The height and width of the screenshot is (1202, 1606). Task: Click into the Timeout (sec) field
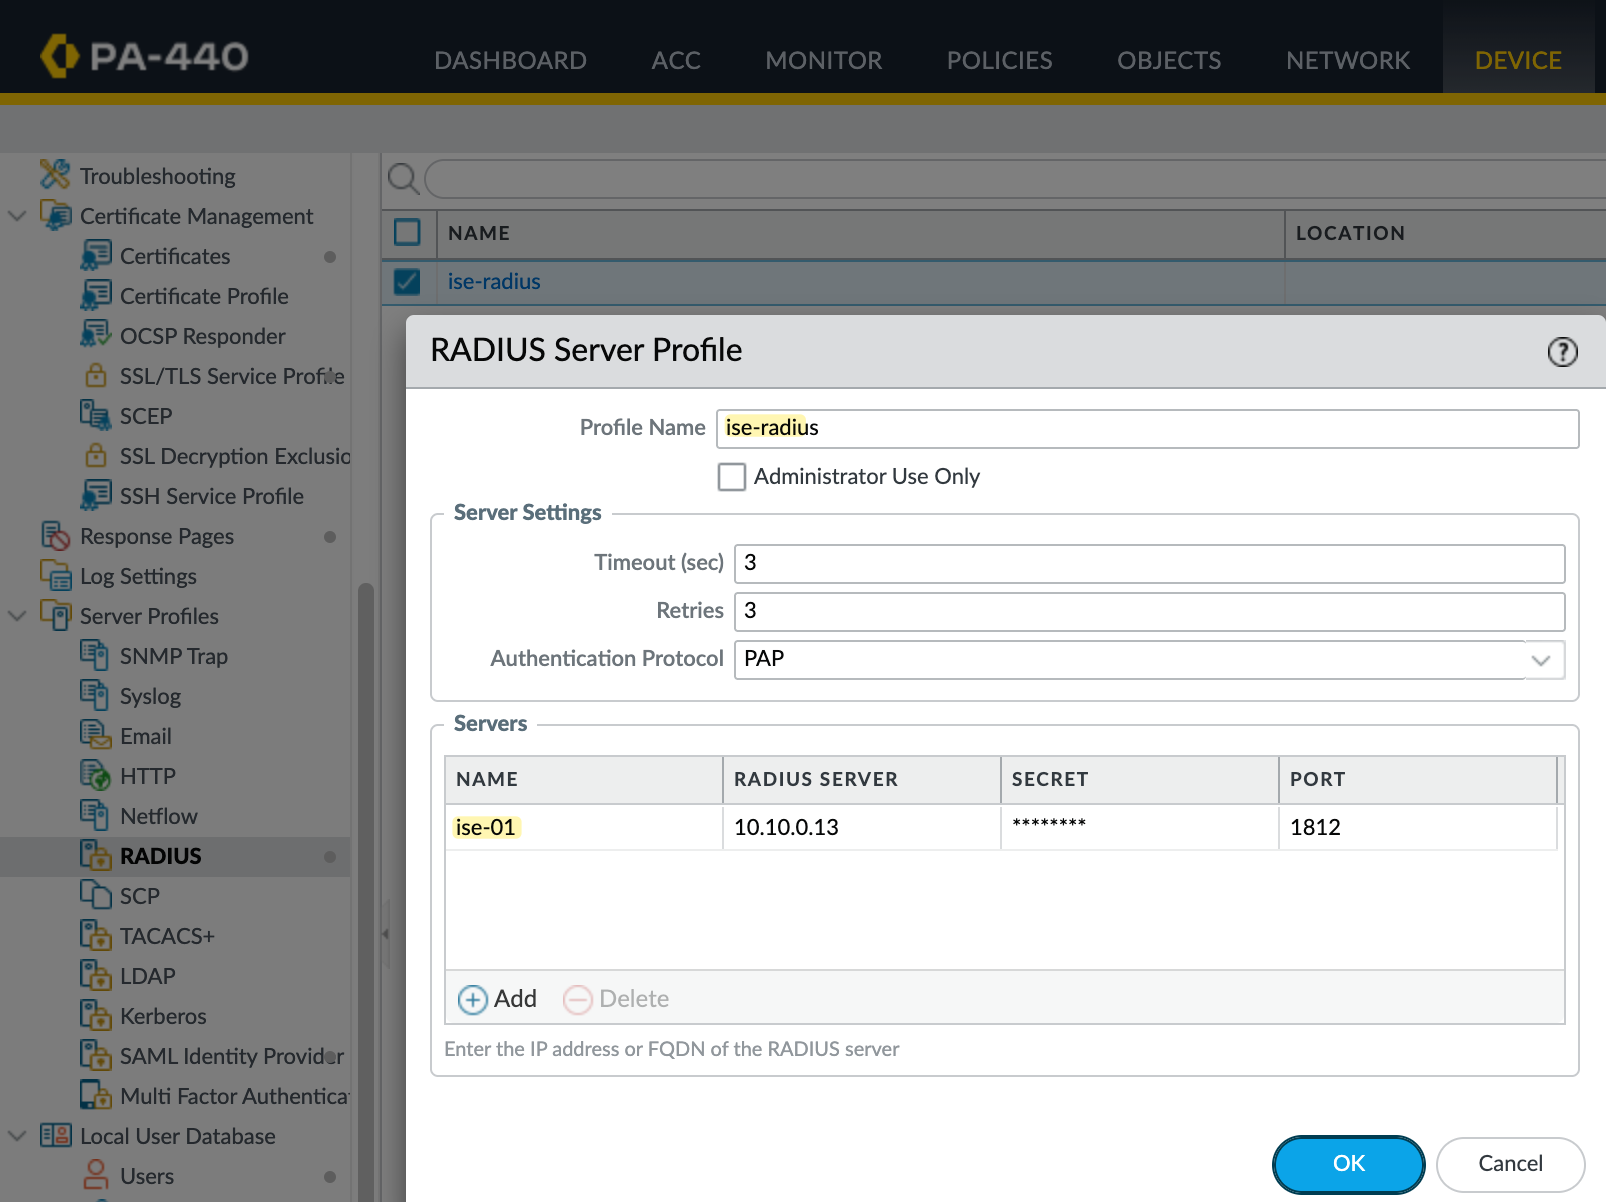coord(1148,563)
